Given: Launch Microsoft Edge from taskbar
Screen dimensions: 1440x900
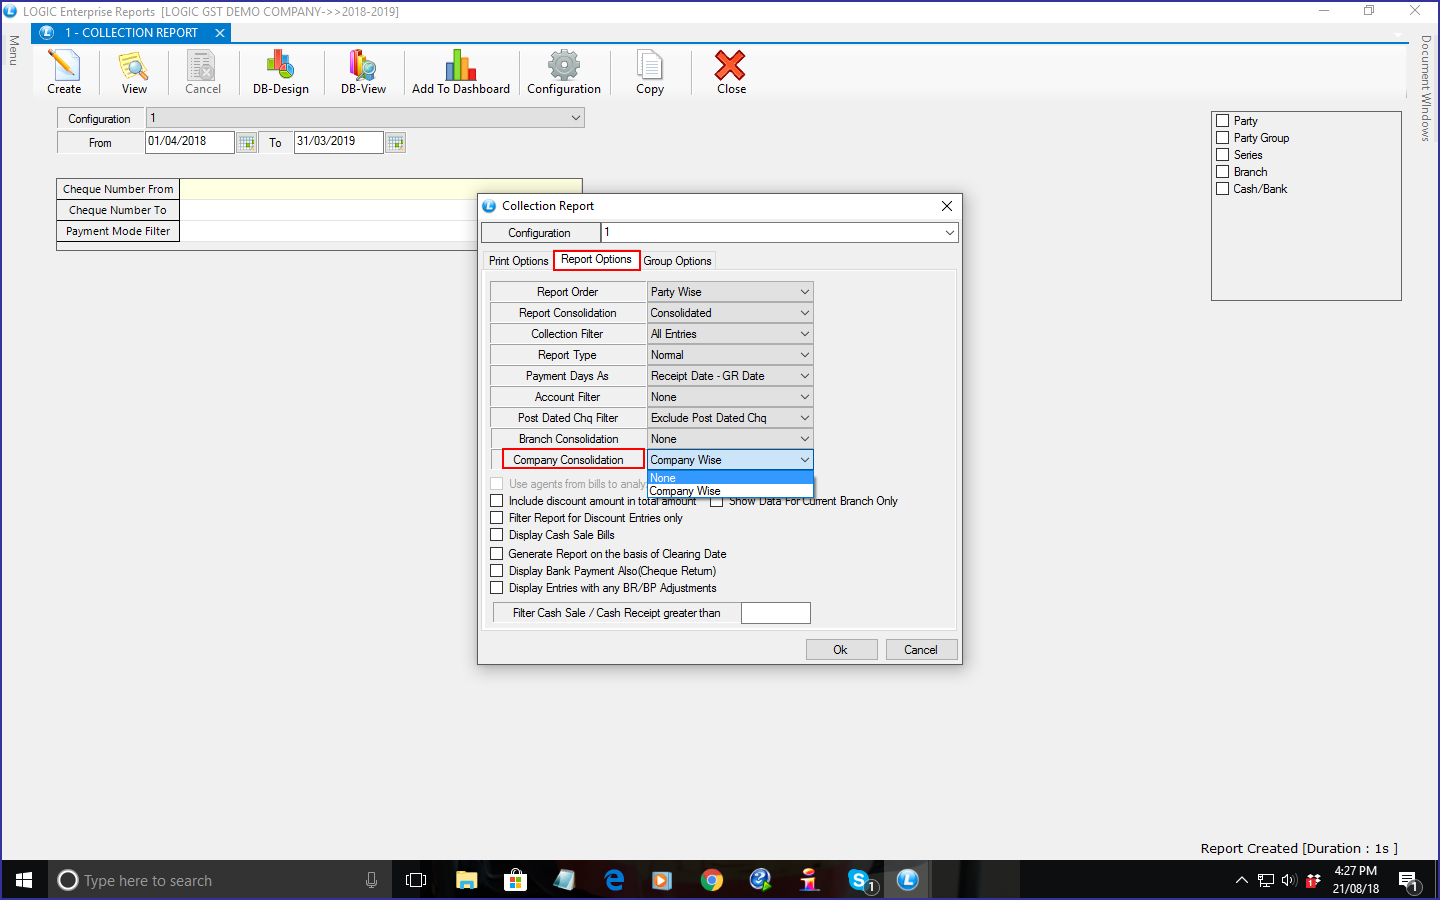Looking at the screenshot, I should (614, 880).
